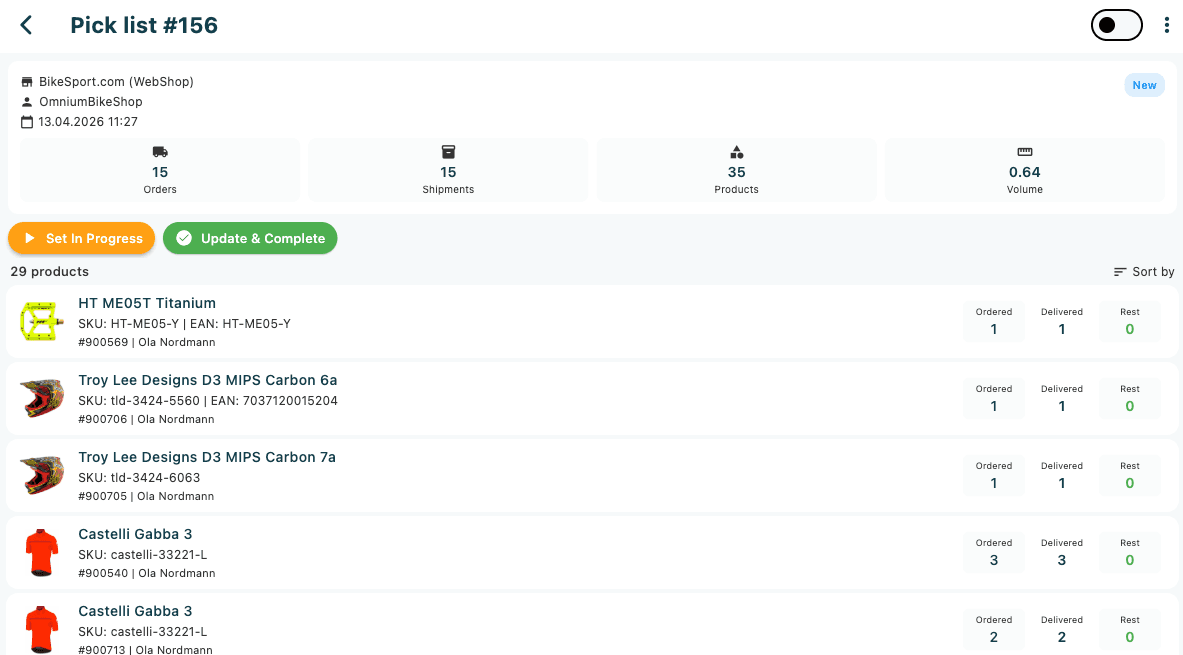The width and height of the screenshot is (1183, 655).
Task: Open jersey thumbnail for order #900540
Action: 41,552
